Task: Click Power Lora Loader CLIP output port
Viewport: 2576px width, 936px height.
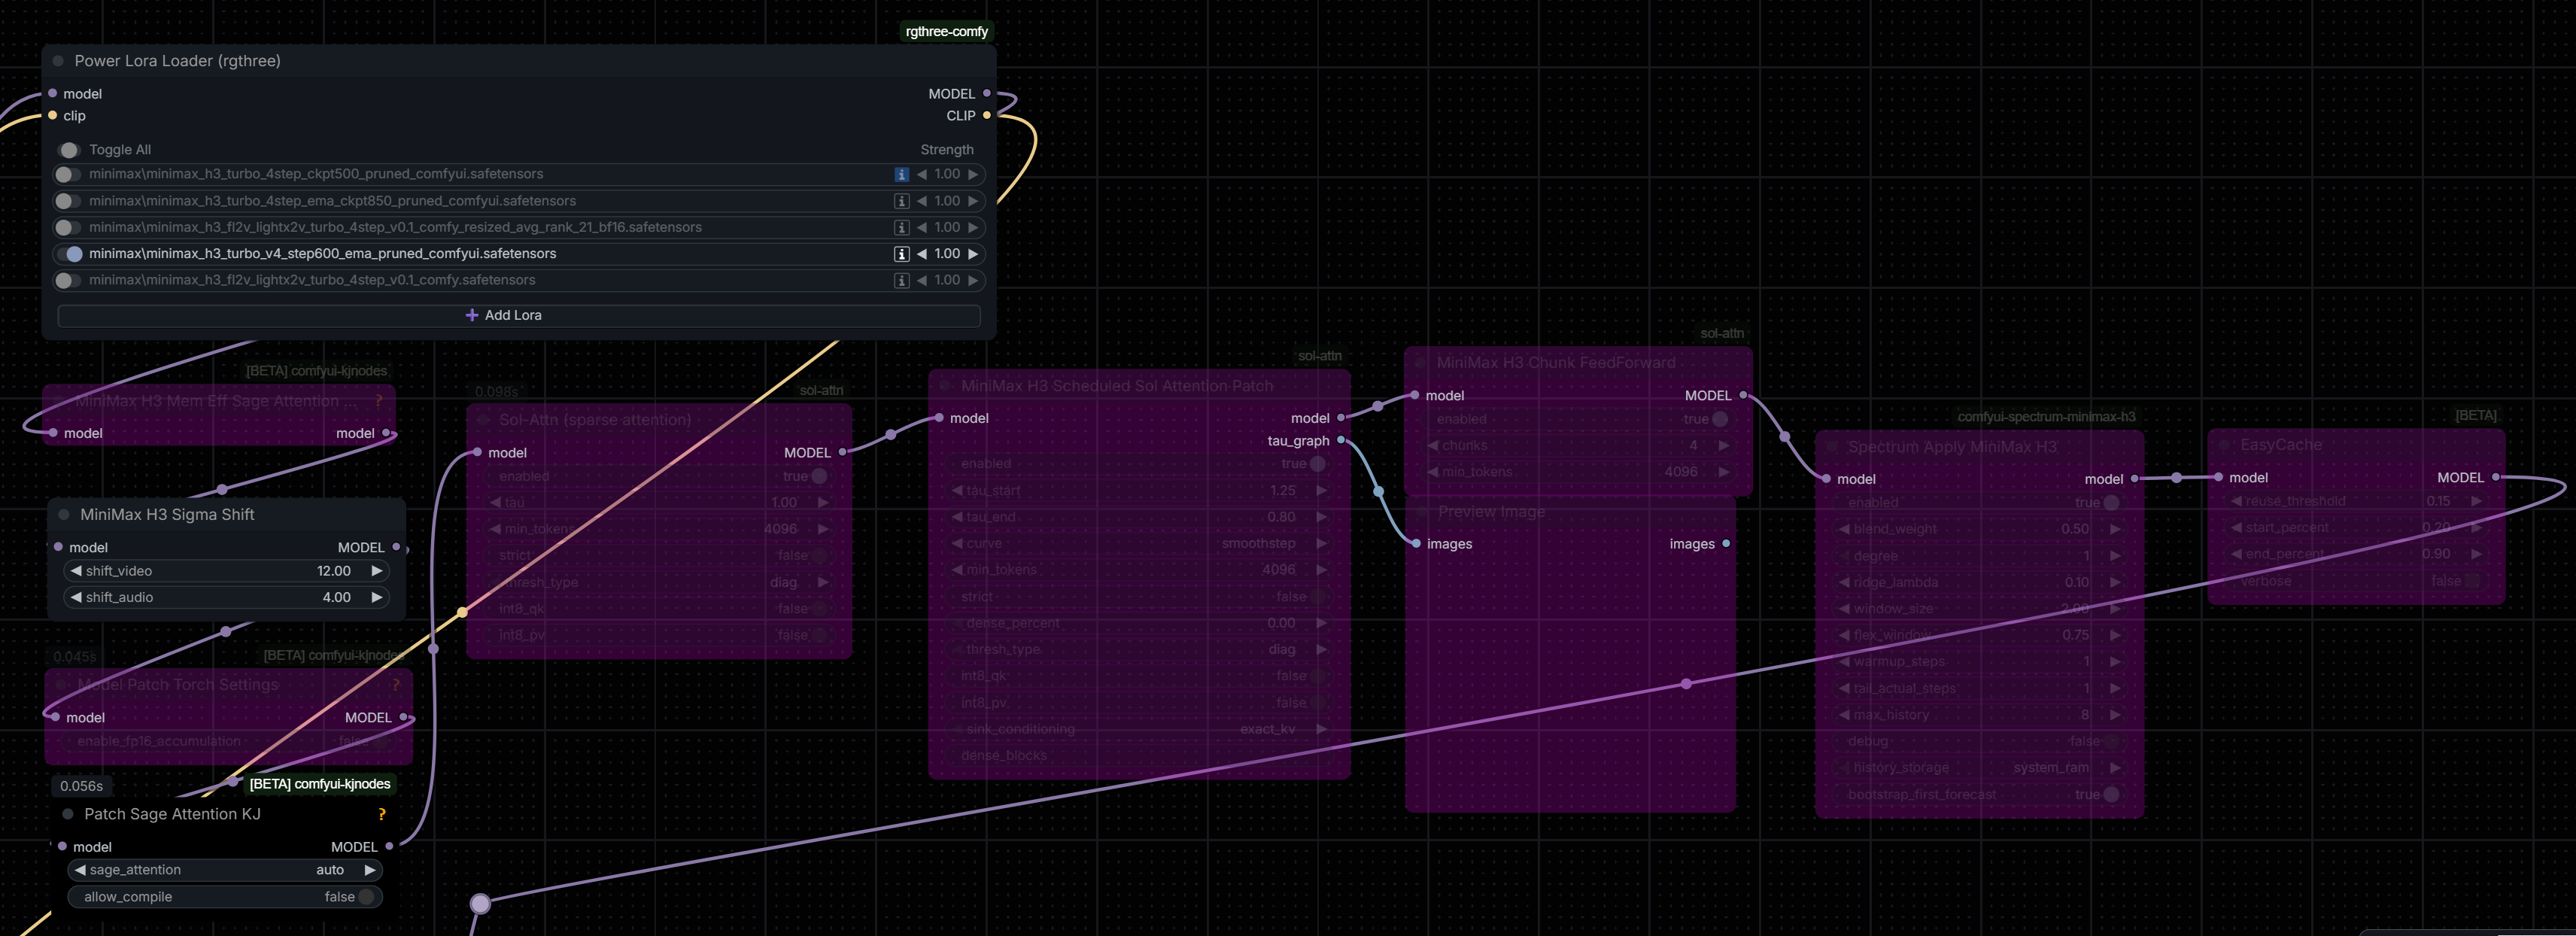Action: pyautogui.click(x=987, y=115)
